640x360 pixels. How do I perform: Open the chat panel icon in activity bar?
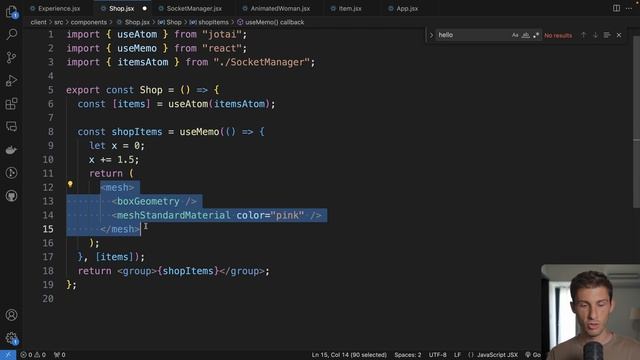click(x=11, y=127)
